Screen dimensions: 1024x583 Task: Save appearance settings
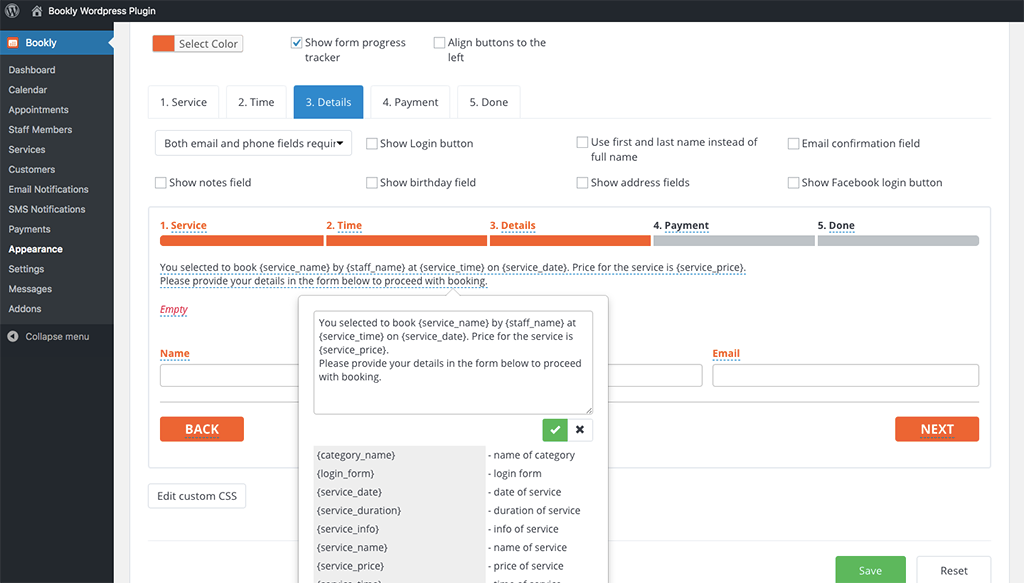click(x=870, y=570)
